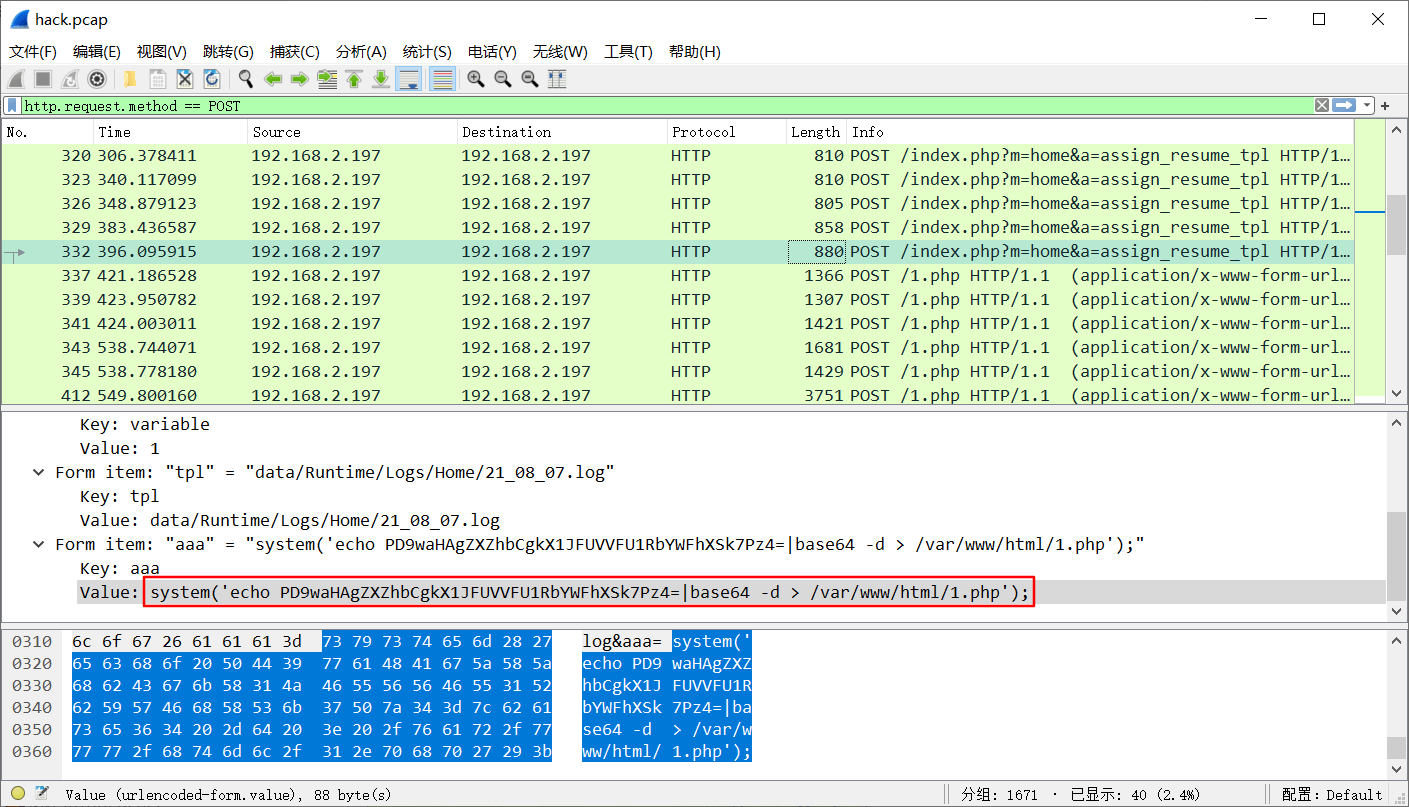Zoom out main window text
Screen dimensions: 1409x807
tap(502, 79)
